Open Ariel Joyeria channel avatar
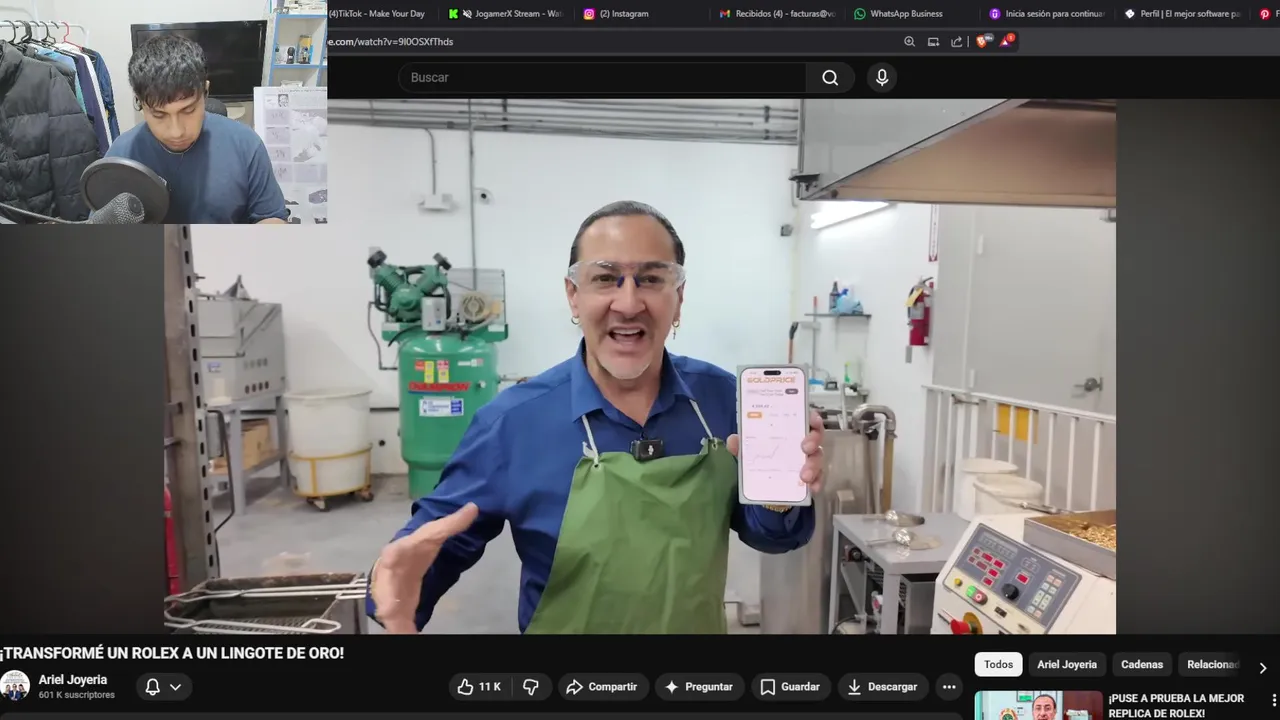 point(15,686)
